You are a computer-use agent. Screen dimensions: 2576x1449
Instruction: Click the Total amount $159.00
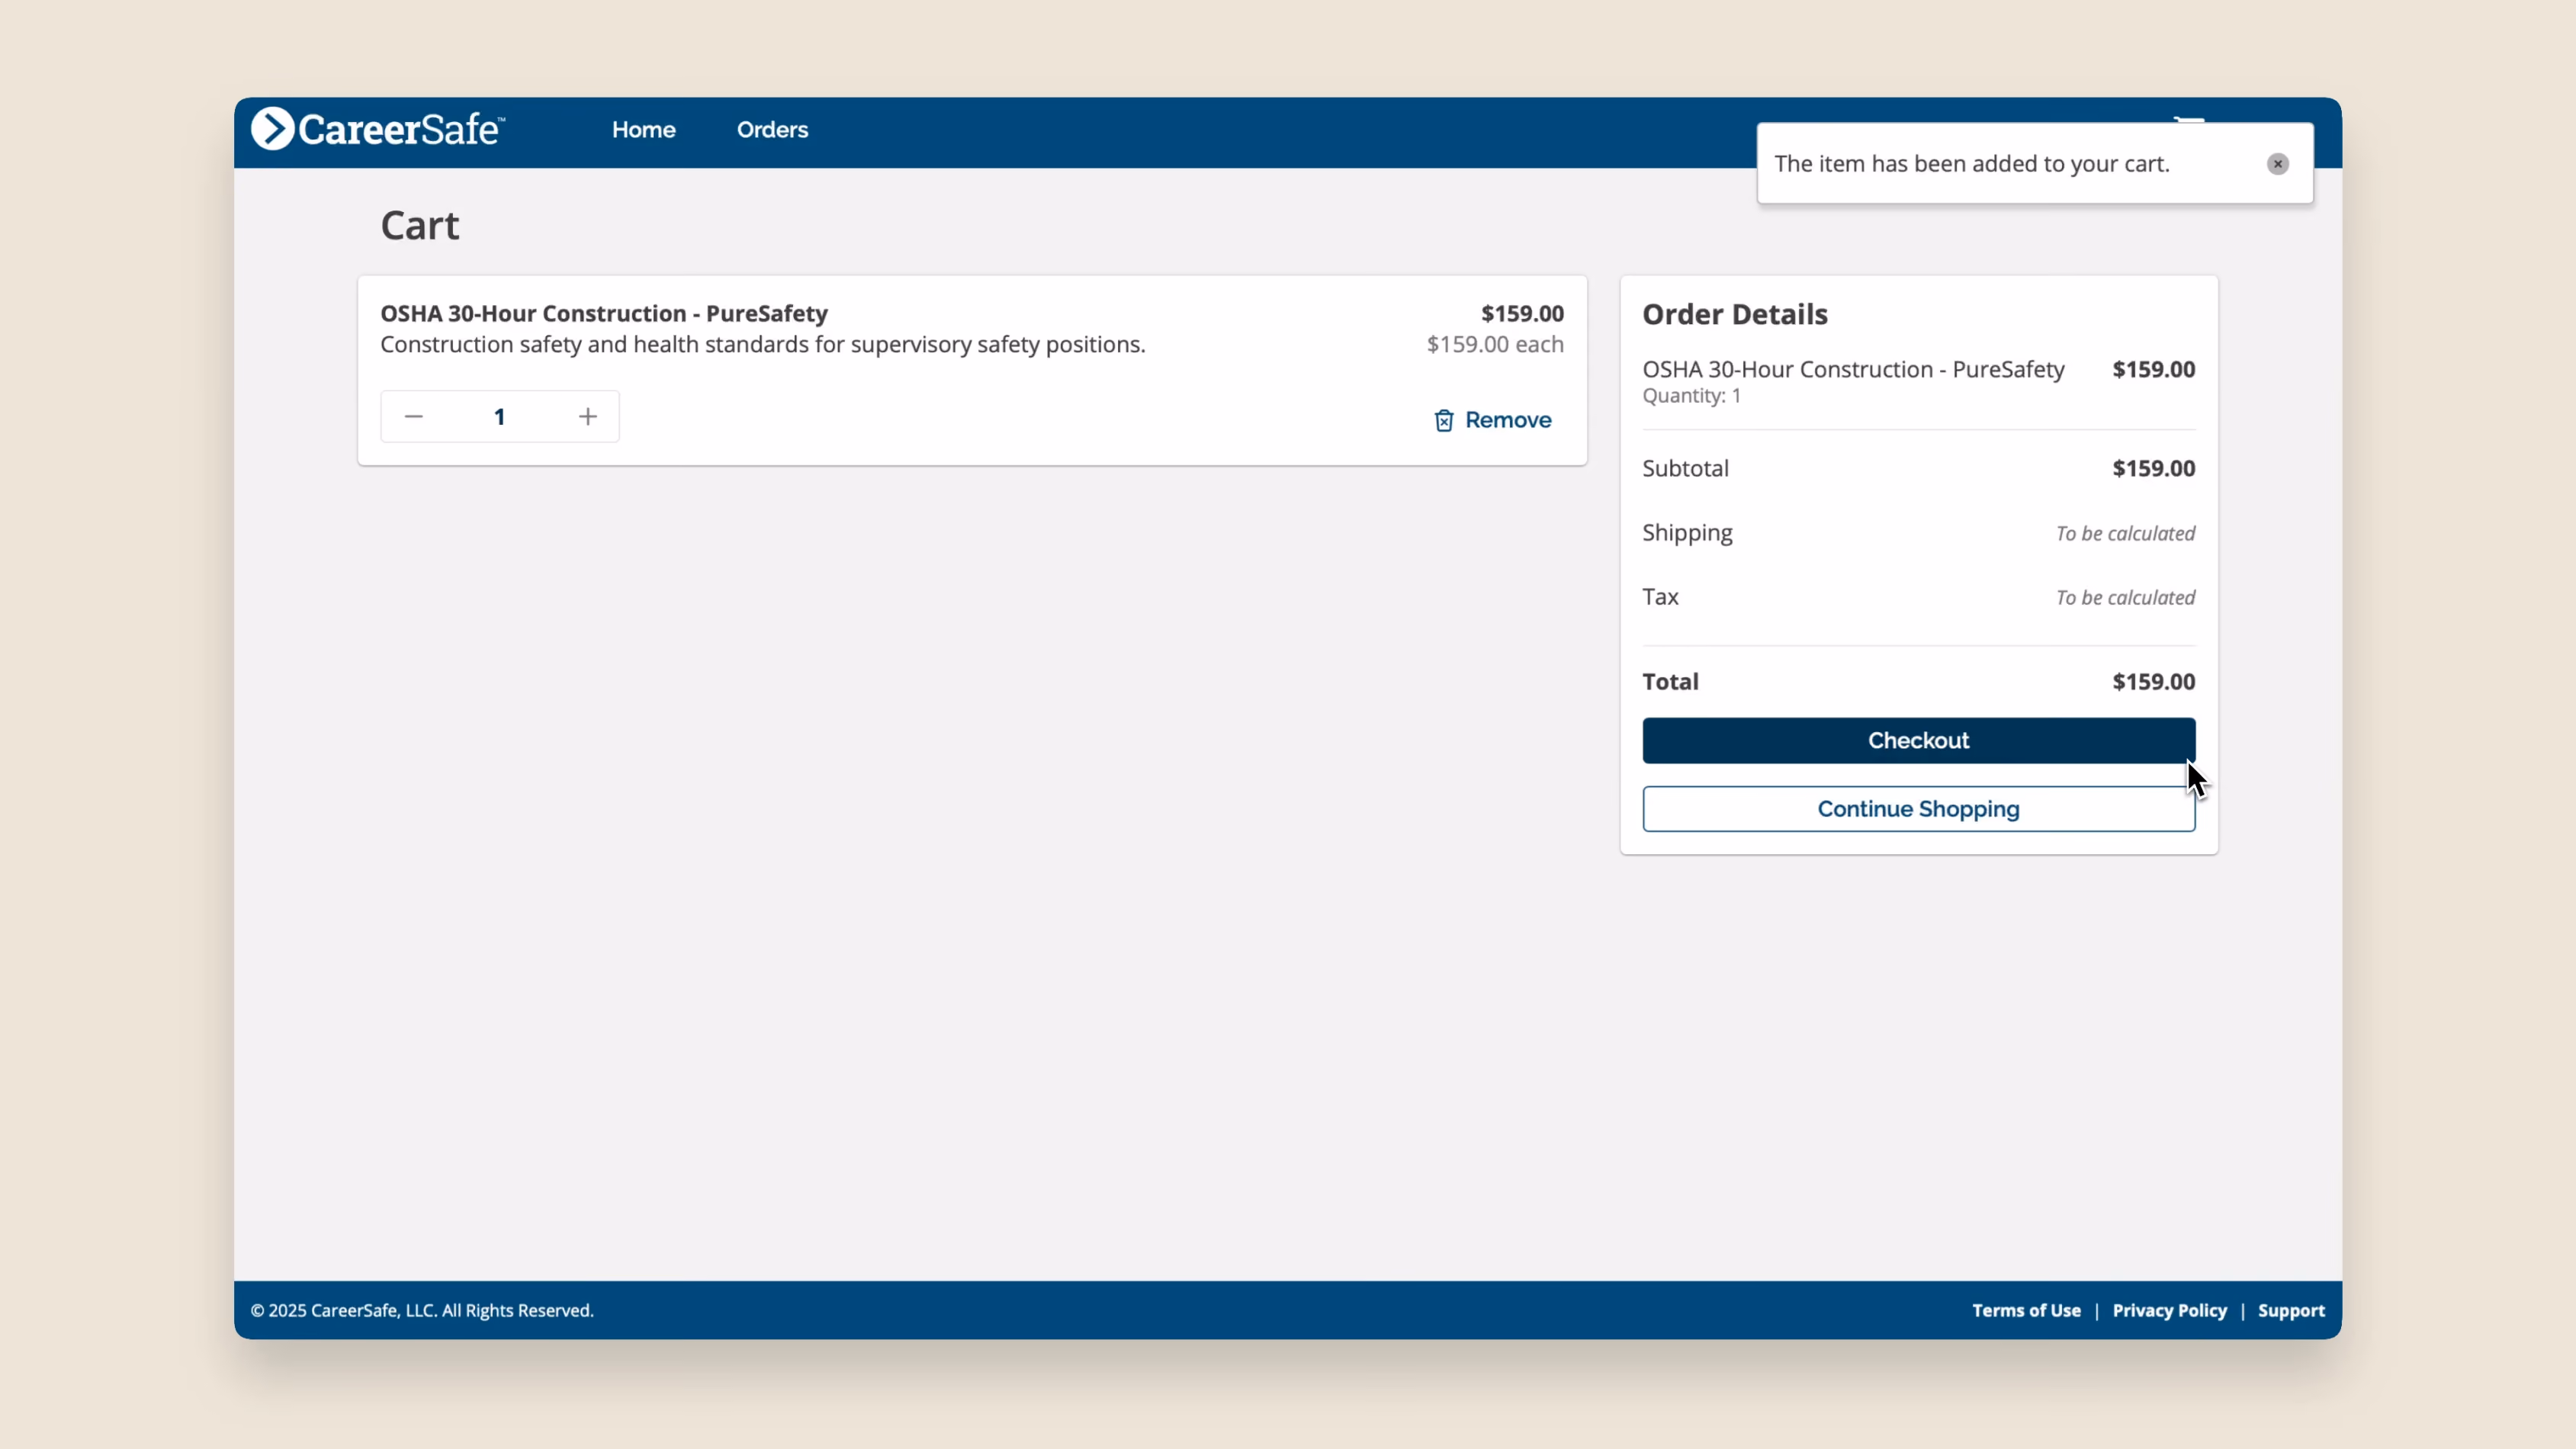coord(2153,681)
